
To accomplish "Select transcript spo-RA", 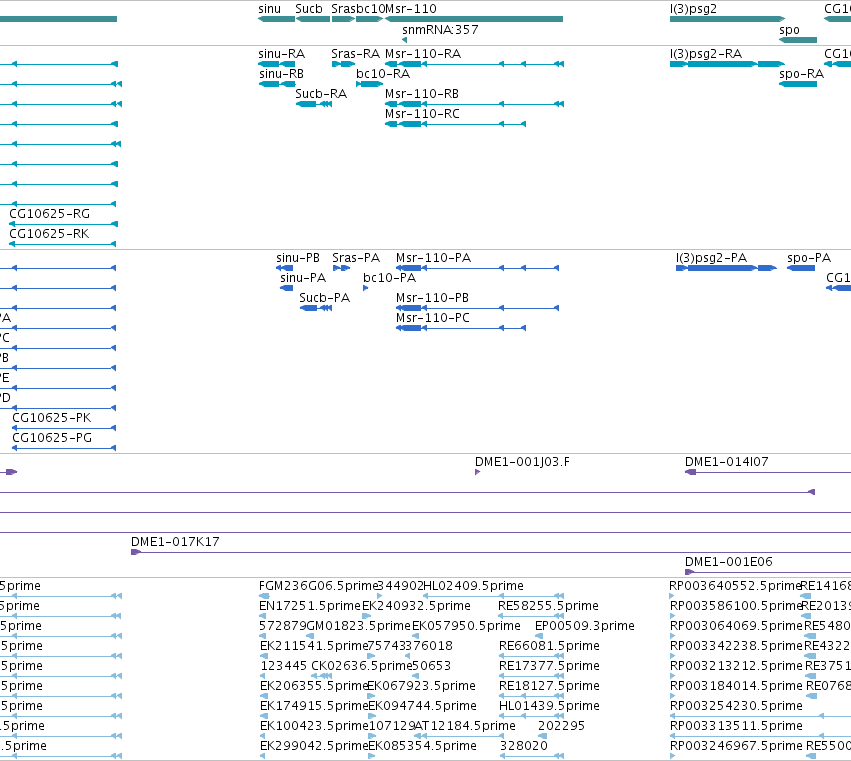I will pyautogui.click(x=798, y=84).
